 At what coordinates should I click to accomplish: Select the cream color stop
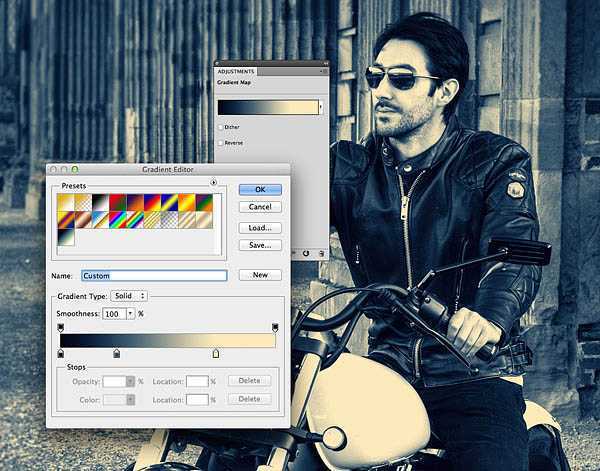tap(216, 354)
